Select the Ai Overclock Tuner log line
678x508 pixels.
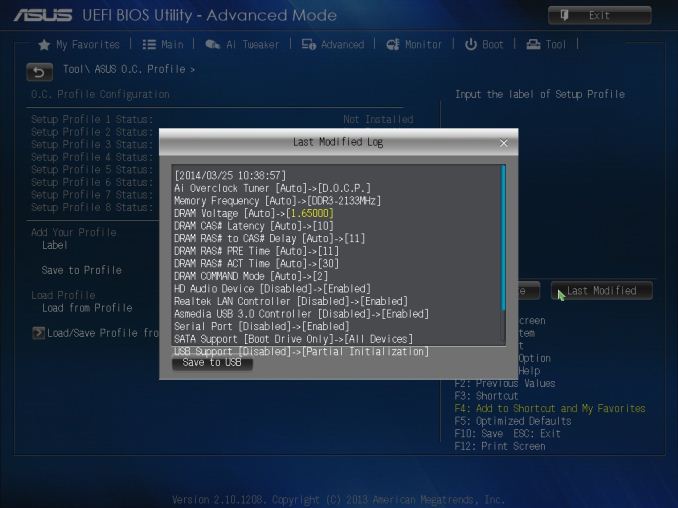pyautogui.click(x=272, y=188)
